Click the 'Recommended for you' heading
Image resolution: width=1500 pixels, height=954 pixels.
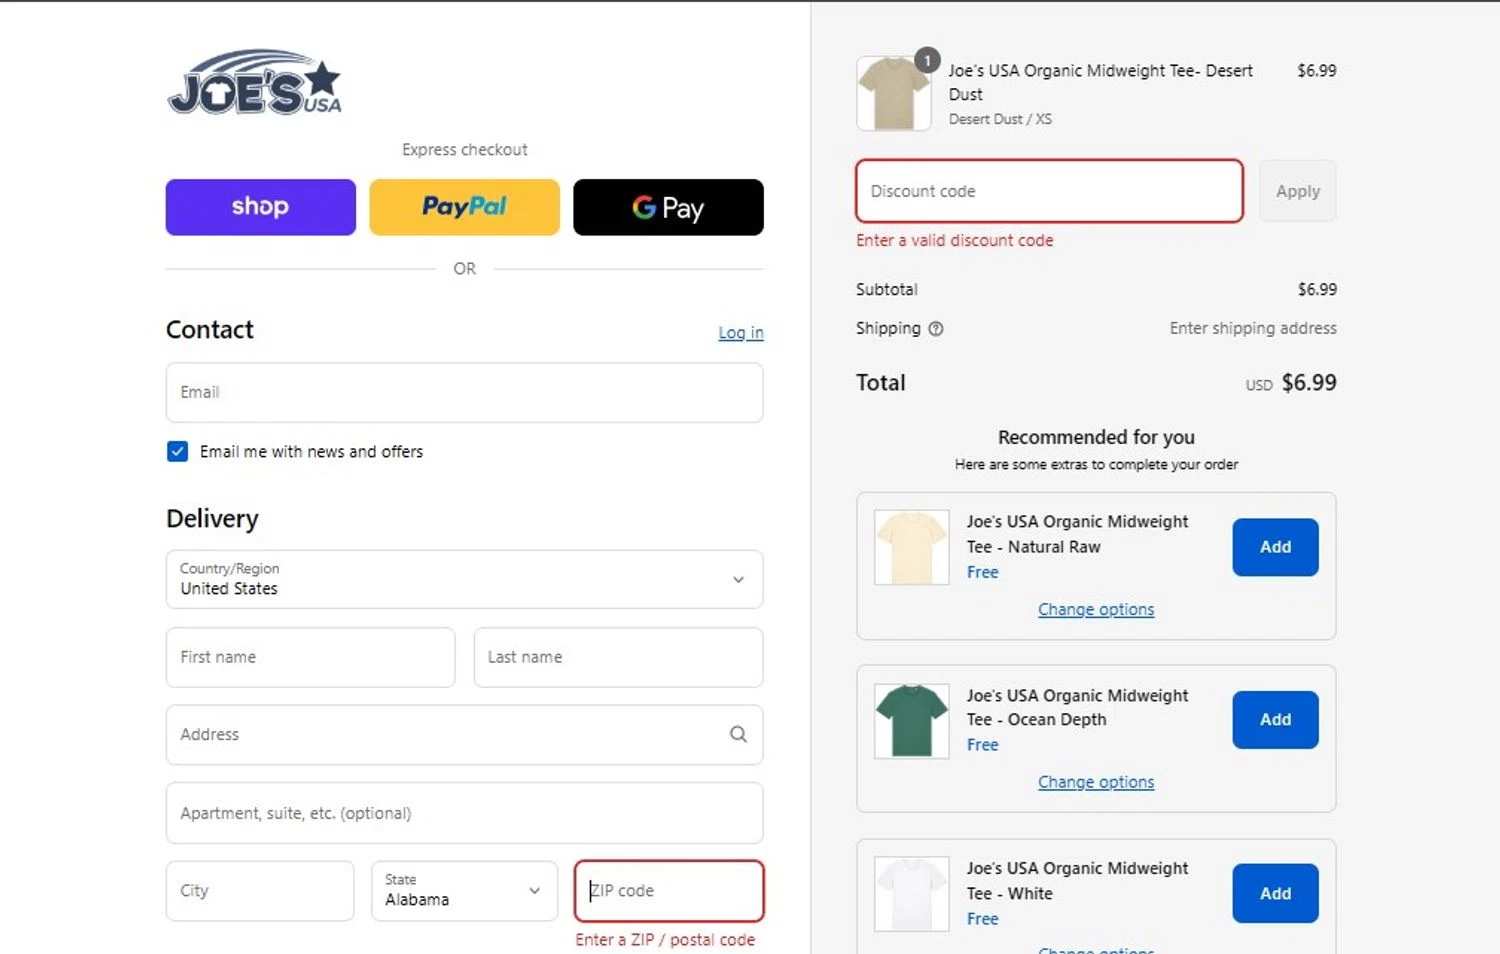pyautogui.click(x=1096, y=437)
